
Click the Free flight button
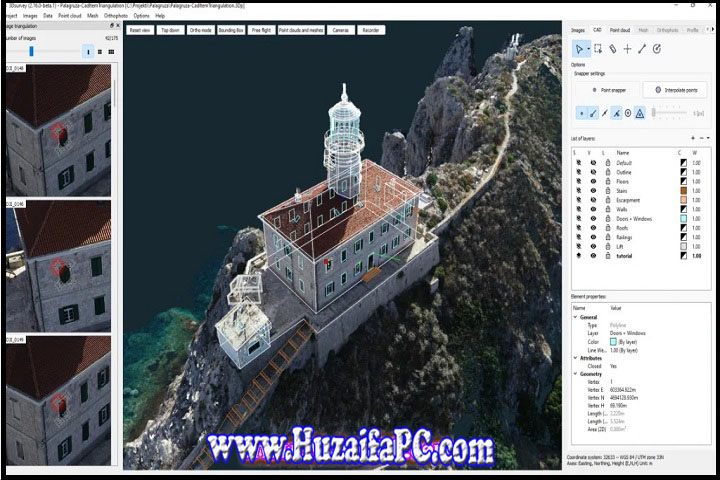[x=261, y=30]
